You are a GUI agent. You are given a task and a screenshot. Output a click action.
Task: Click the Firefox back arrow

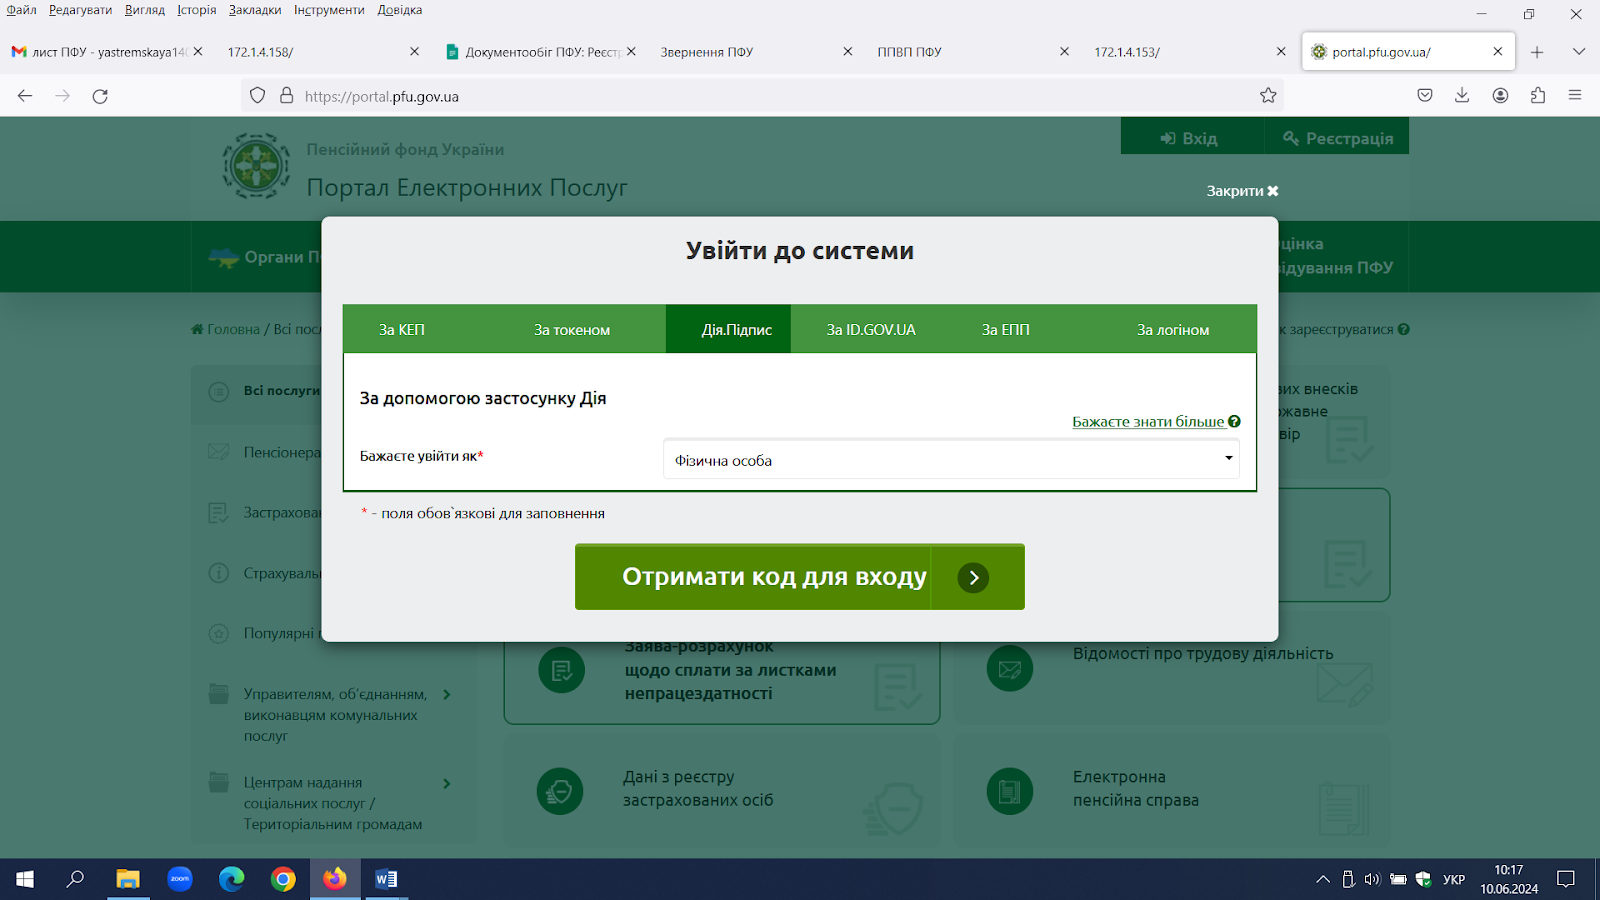pos(25,96)
